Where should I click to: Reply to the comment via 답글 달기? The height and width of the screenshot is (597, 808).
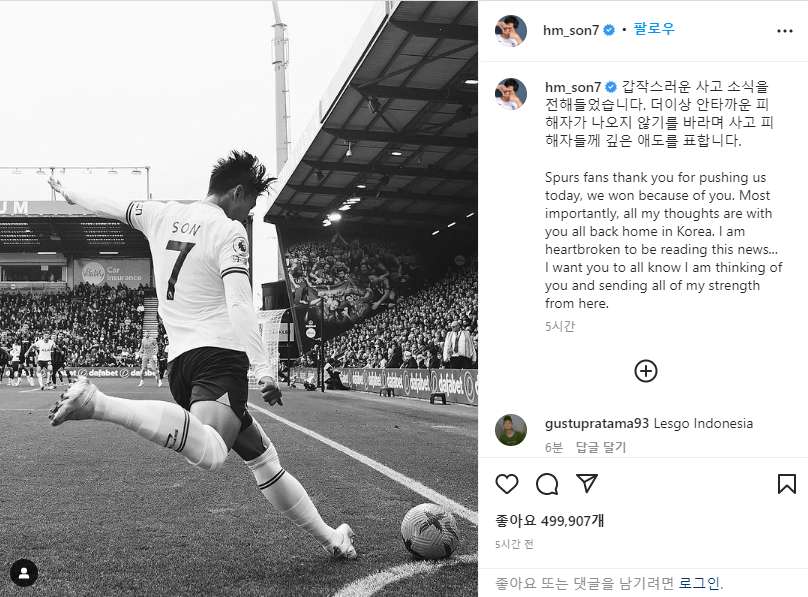tap(601, 447)
